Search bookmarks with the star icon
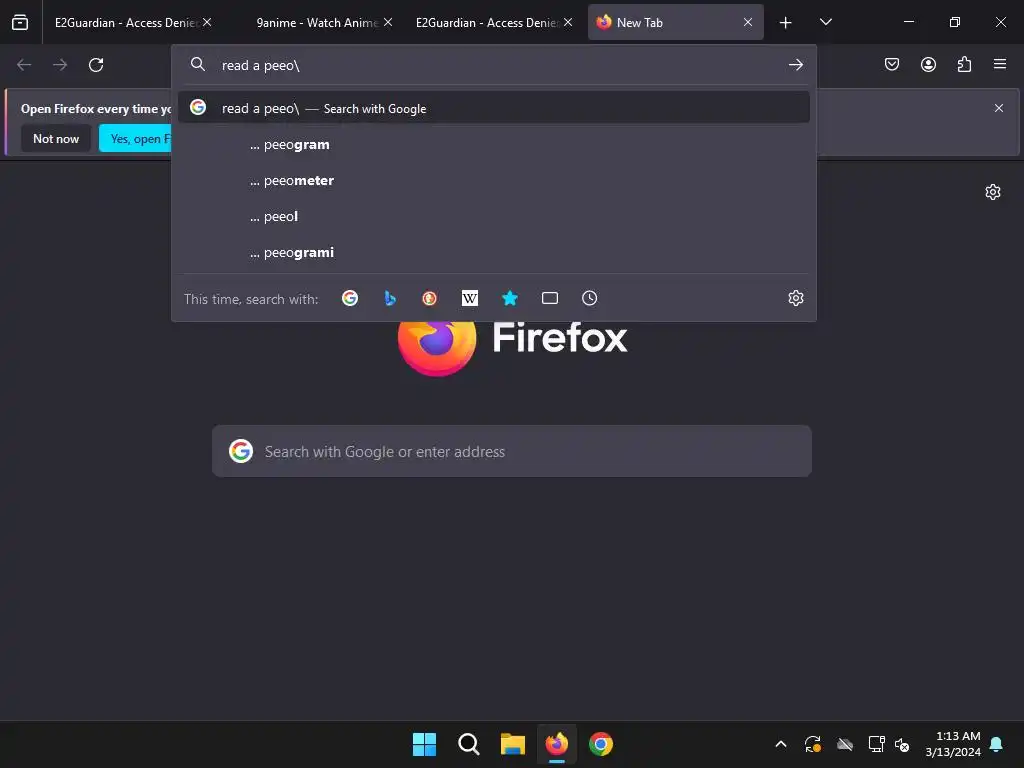Viewport: 1024px width, 768px height. (x=510, y=298)
